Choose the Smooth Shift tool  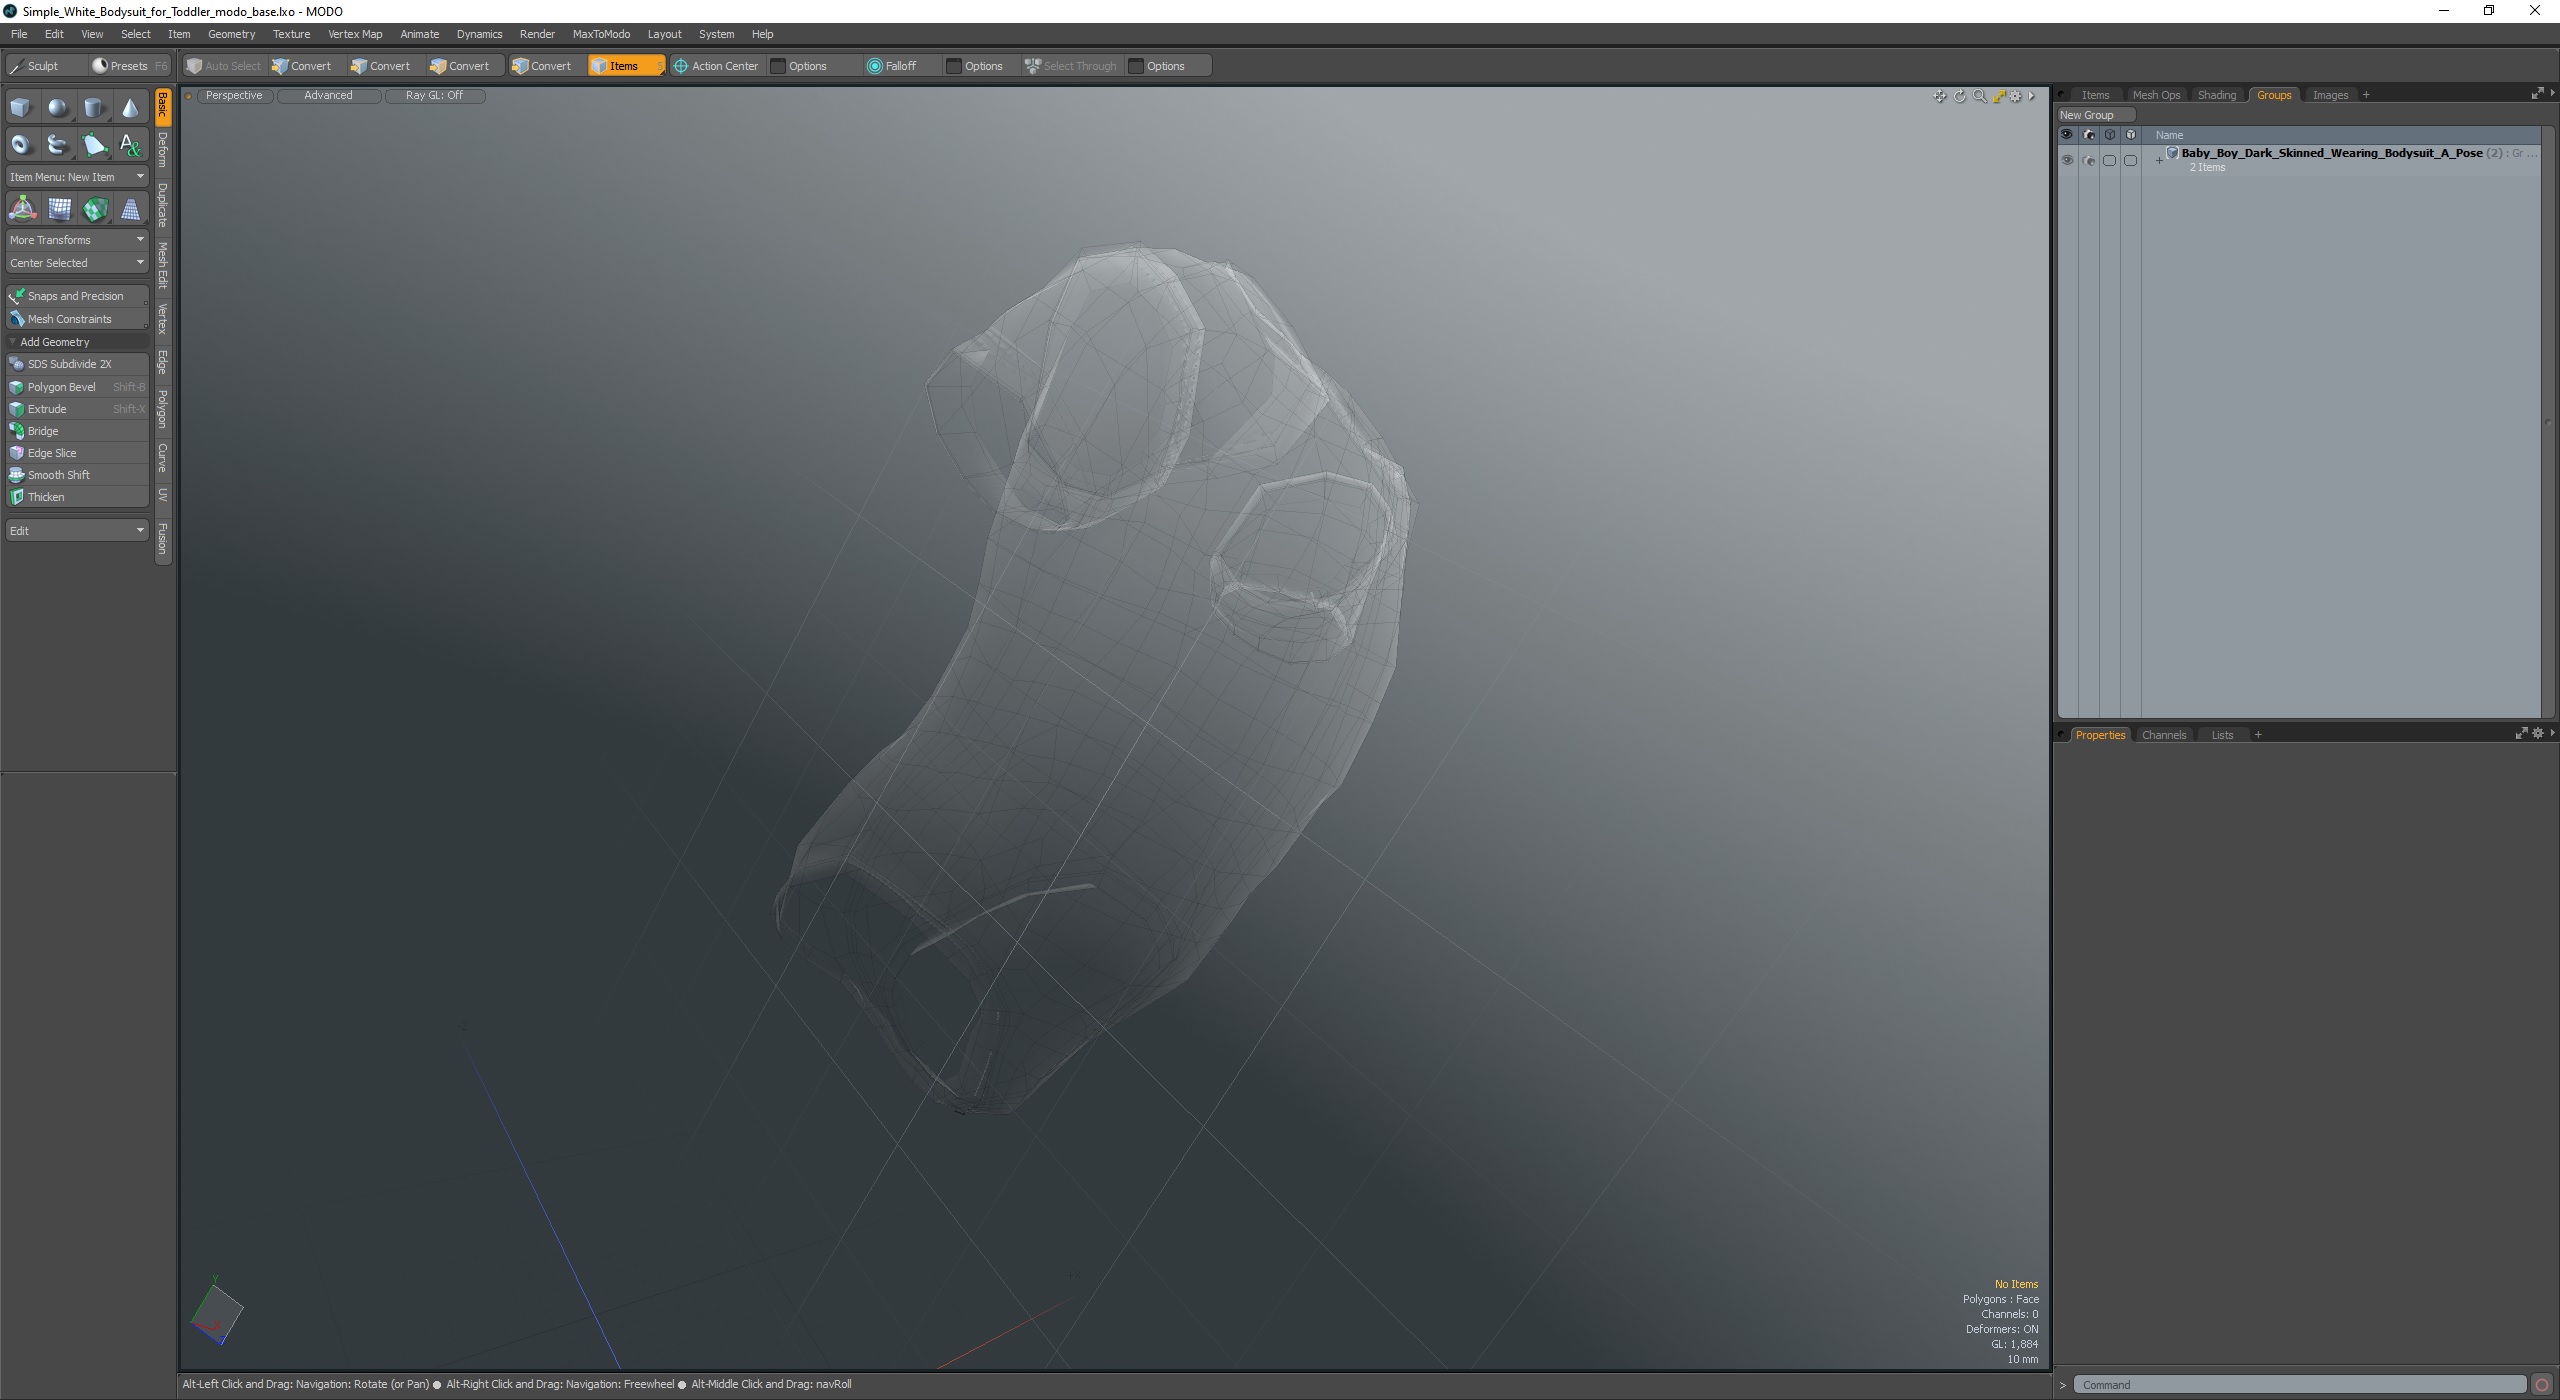coord(77,475)
